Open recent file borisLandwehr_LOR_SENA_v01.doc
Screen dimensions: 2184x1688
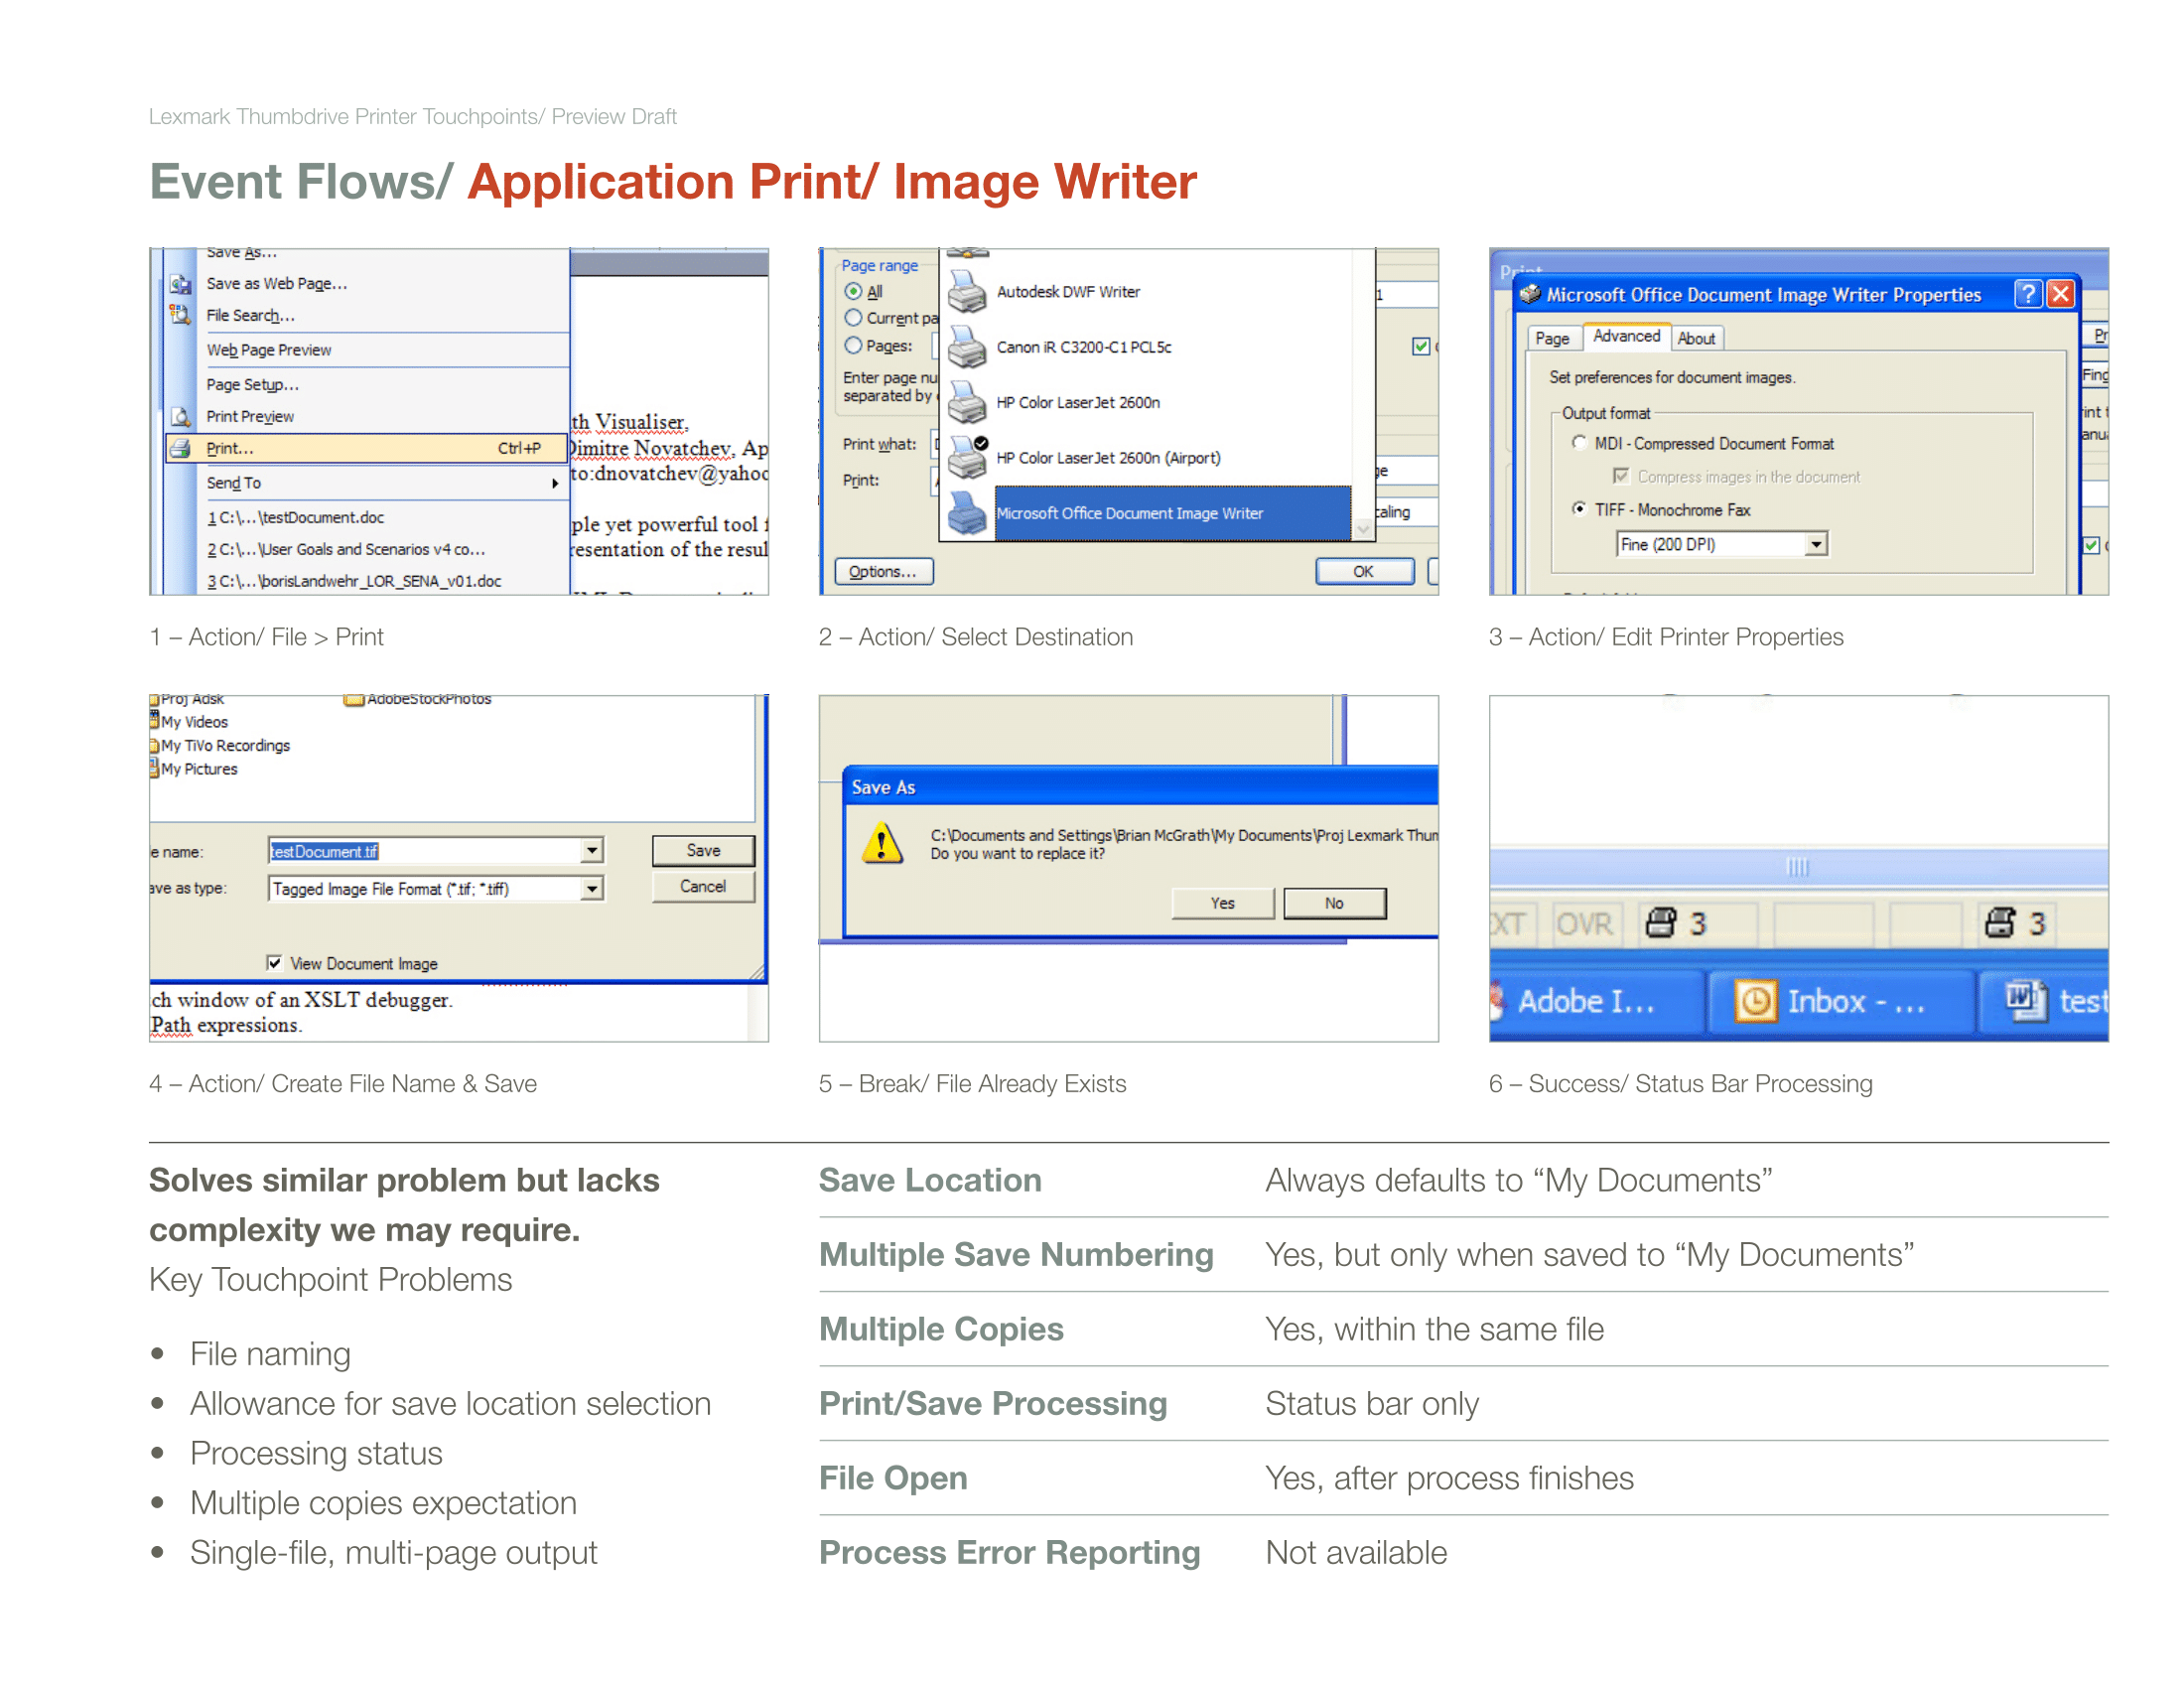pos(354,582)
